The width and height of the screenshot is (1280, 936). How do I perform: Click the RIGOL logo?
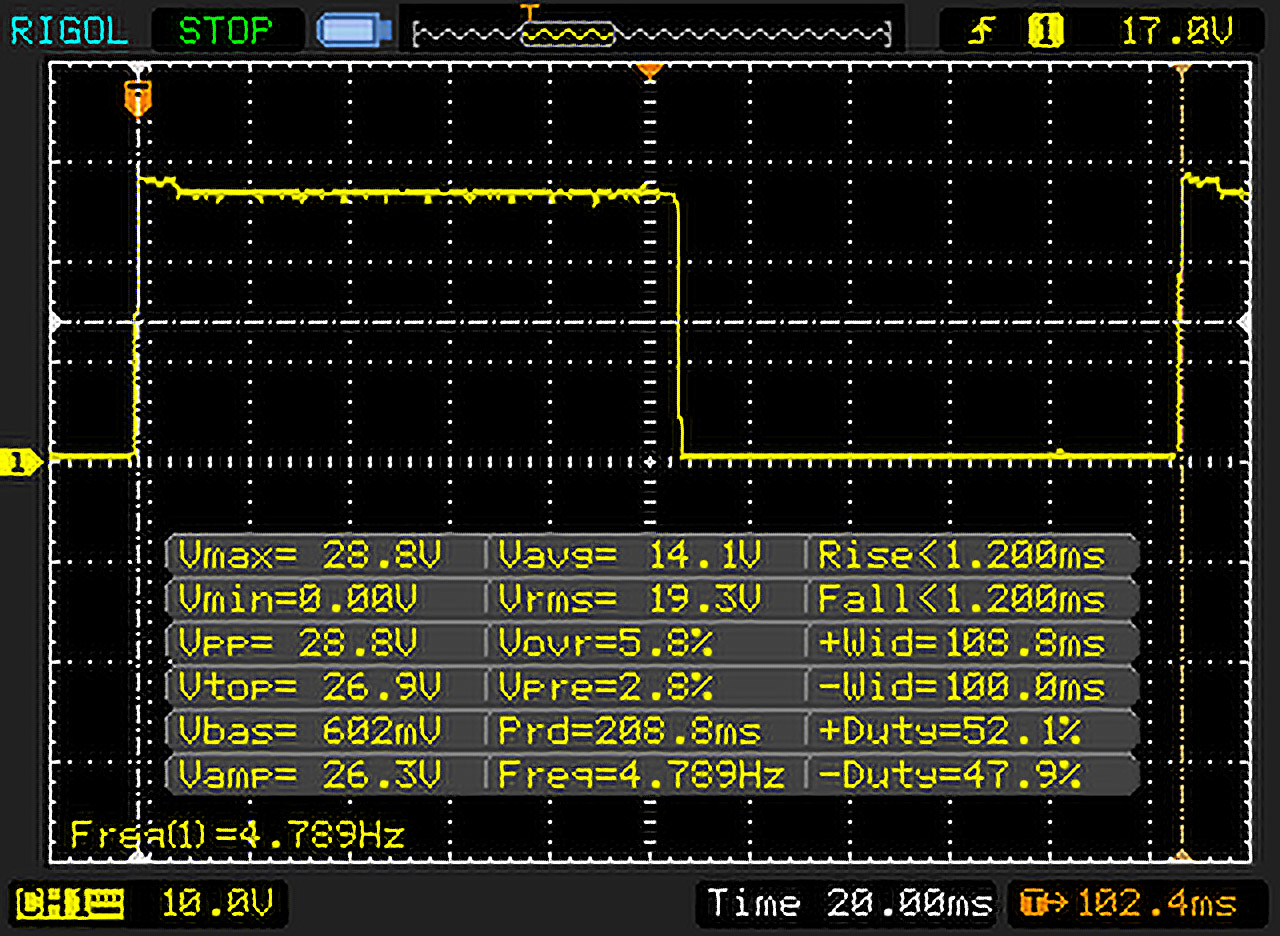pyautogui.click(x=69, y=31)
